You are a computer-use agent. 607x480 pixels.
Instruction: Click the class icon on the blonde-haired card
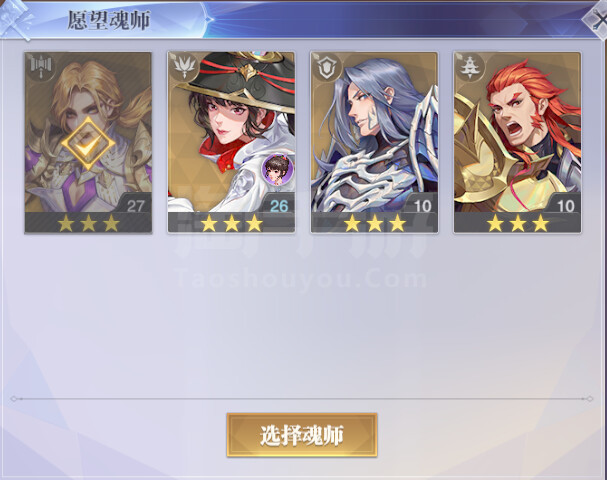40,67
